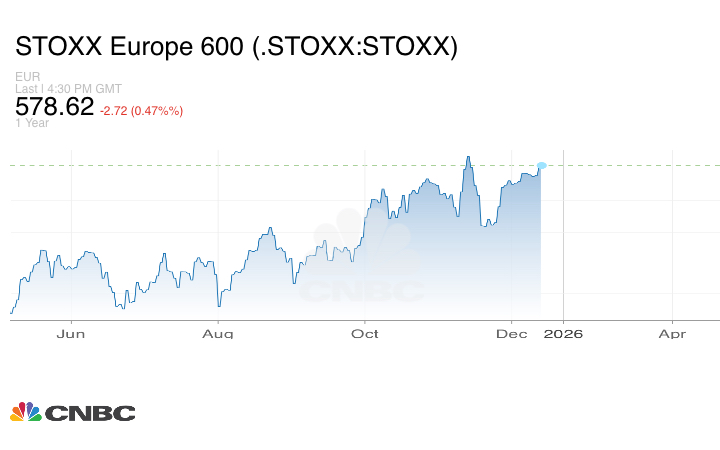This screenshot has width=720, height=450.
Task: Click the Dec label on the time axis
Action: coord(512,334)
